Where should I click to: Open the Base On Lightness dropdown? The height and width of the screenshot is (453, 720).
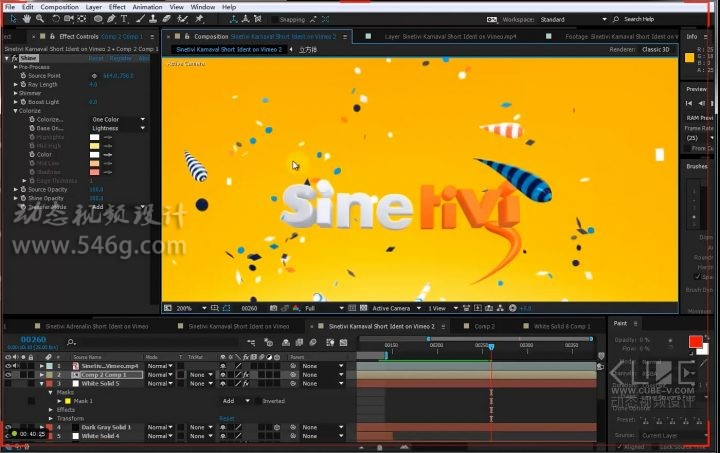(x=118, y=128)
